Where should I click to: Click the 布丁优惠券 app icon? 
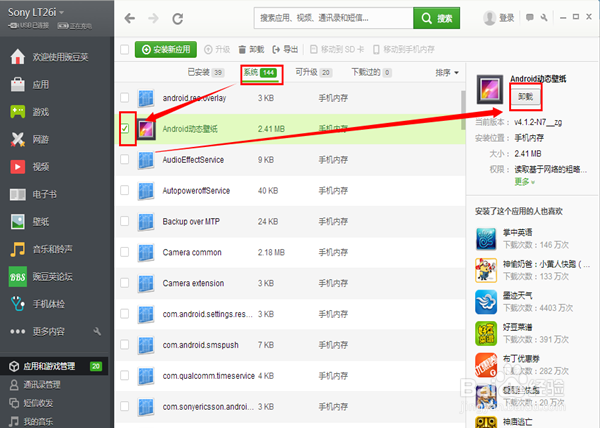click(x=486, y=365)
